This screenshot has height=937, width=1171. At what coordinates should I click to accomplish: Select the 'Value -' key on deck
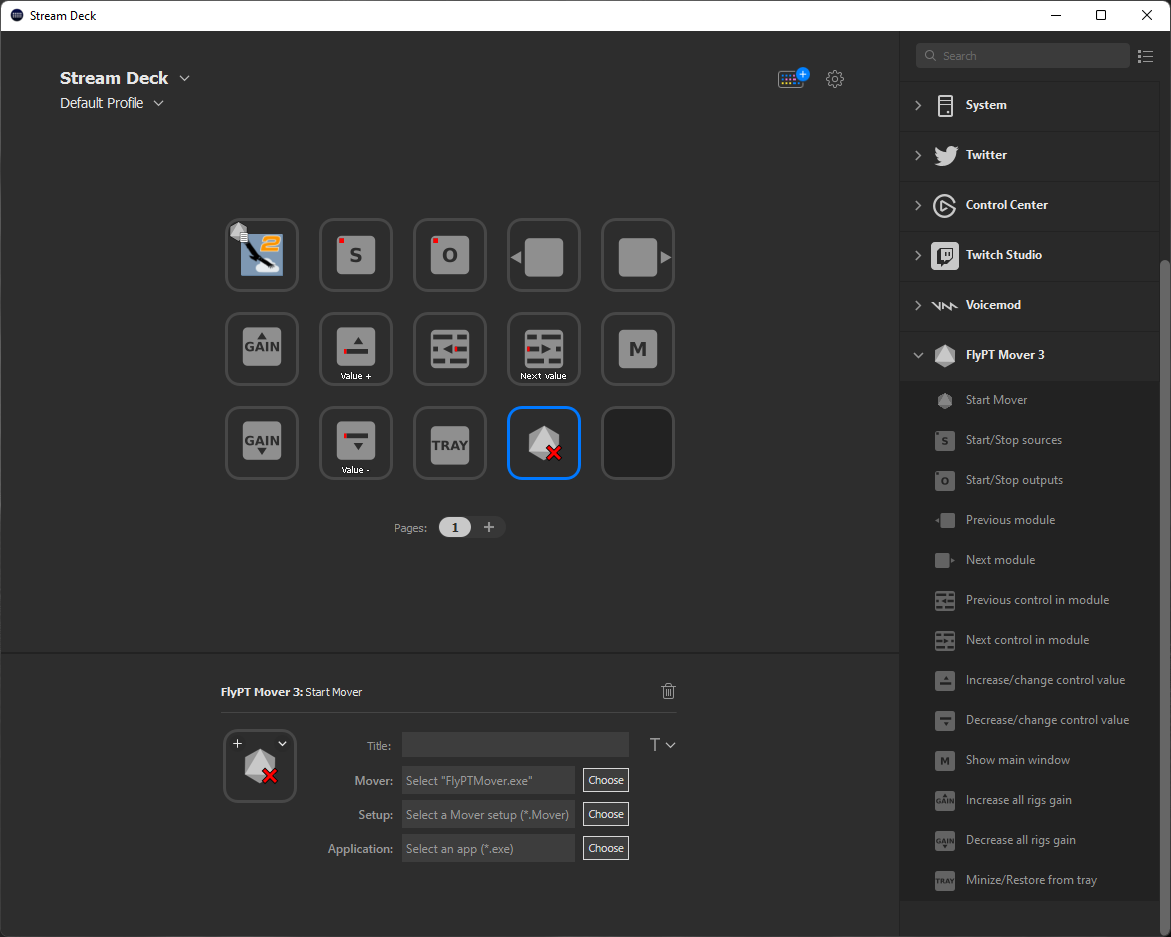[x=356, y=443]
